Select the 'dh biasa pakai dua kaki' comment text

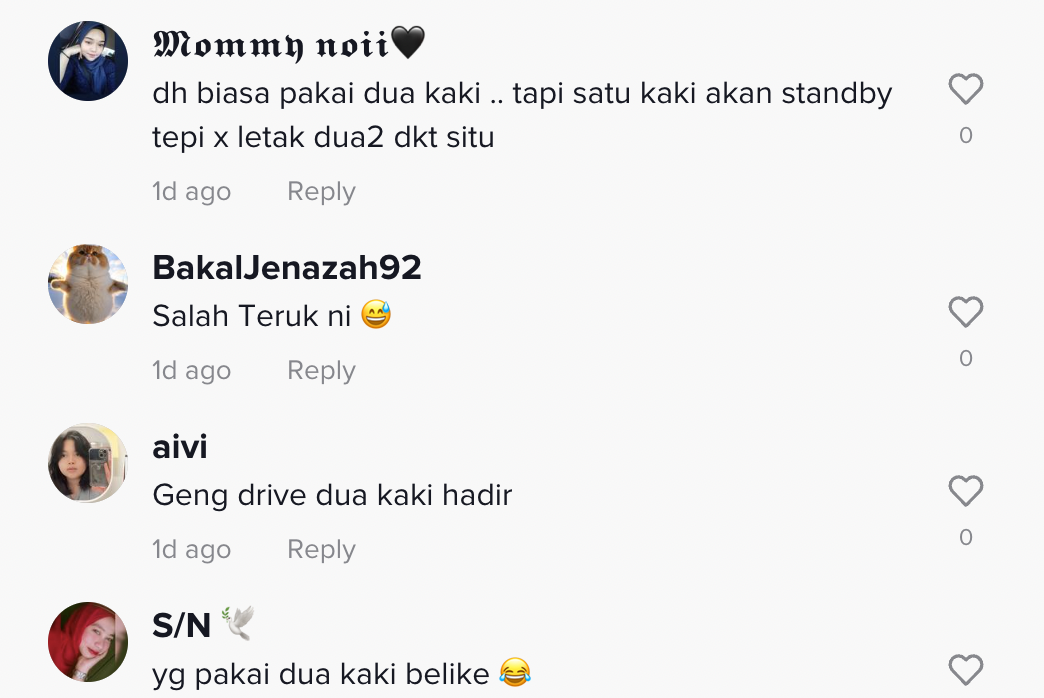(522, 115)
